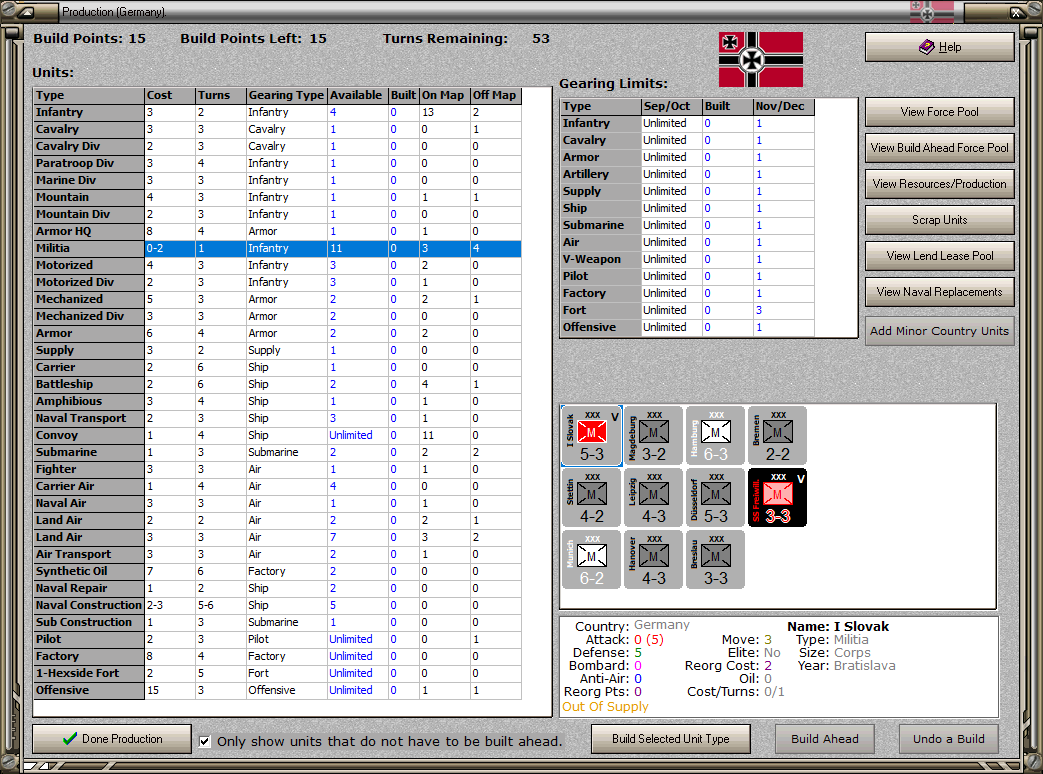Click View Naval Replacements
The height and width of the screenshot is (774, 1043).
939,291
